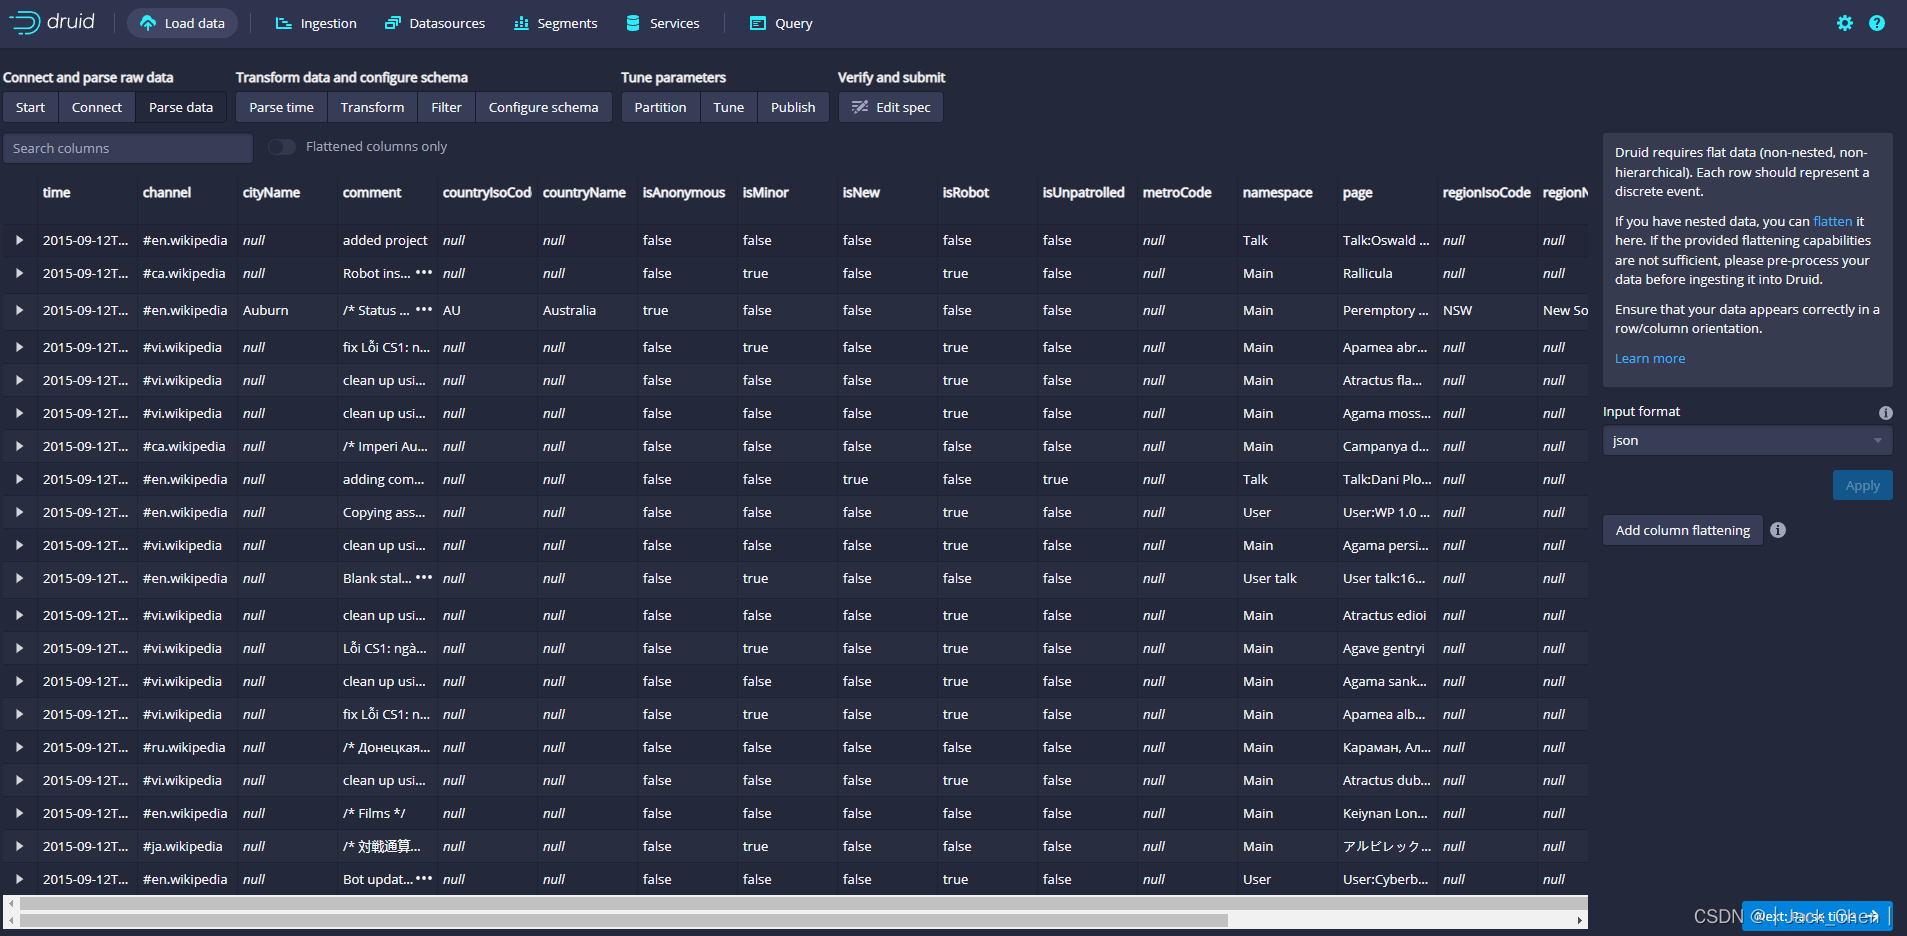Toggle Flattened columns only switch

[282, 147]
